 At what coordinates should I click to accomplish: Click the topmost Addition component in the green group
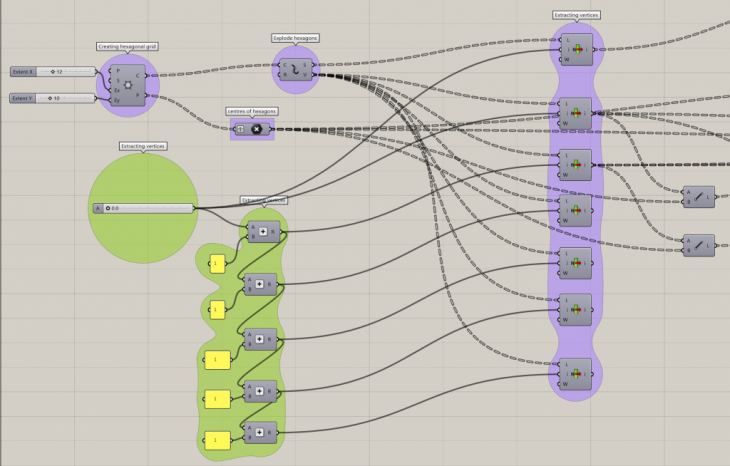click(263, 232)
